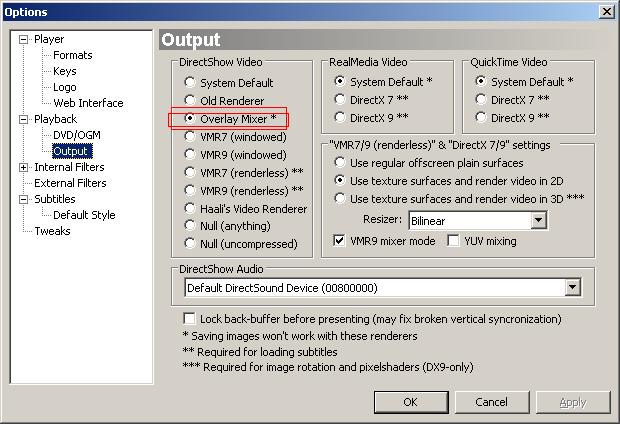This screenshot has height=424, width=620.
Task: Choose VMR7 (windowed) renderer
Action: click(235, 137)
